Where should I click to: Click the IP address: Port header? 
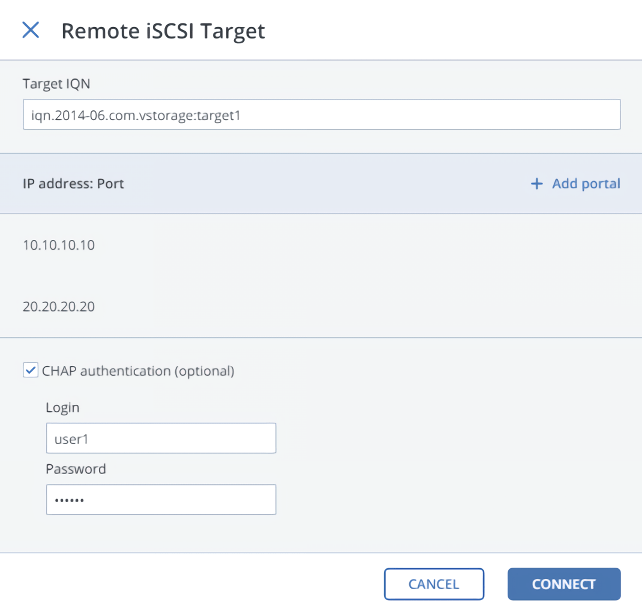[x=73, y=184]
